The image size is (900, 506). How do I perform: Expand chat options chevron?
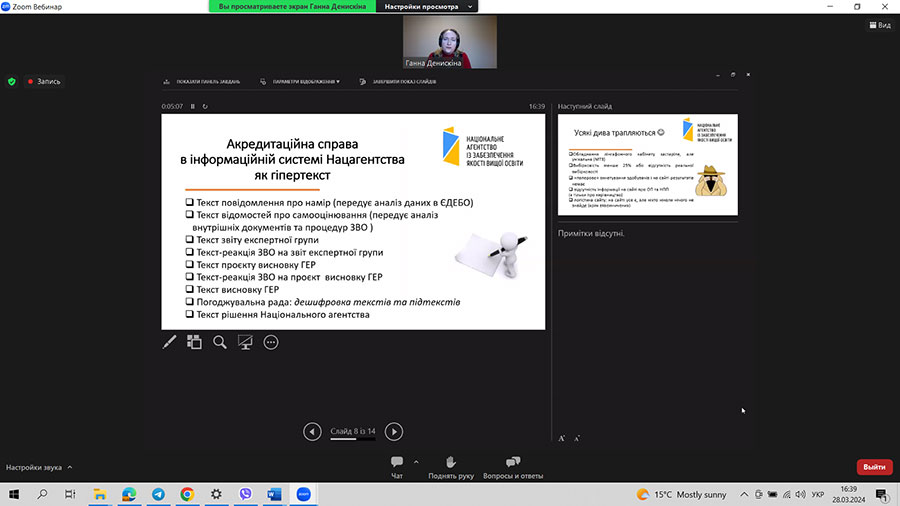(x=416, y=462)
